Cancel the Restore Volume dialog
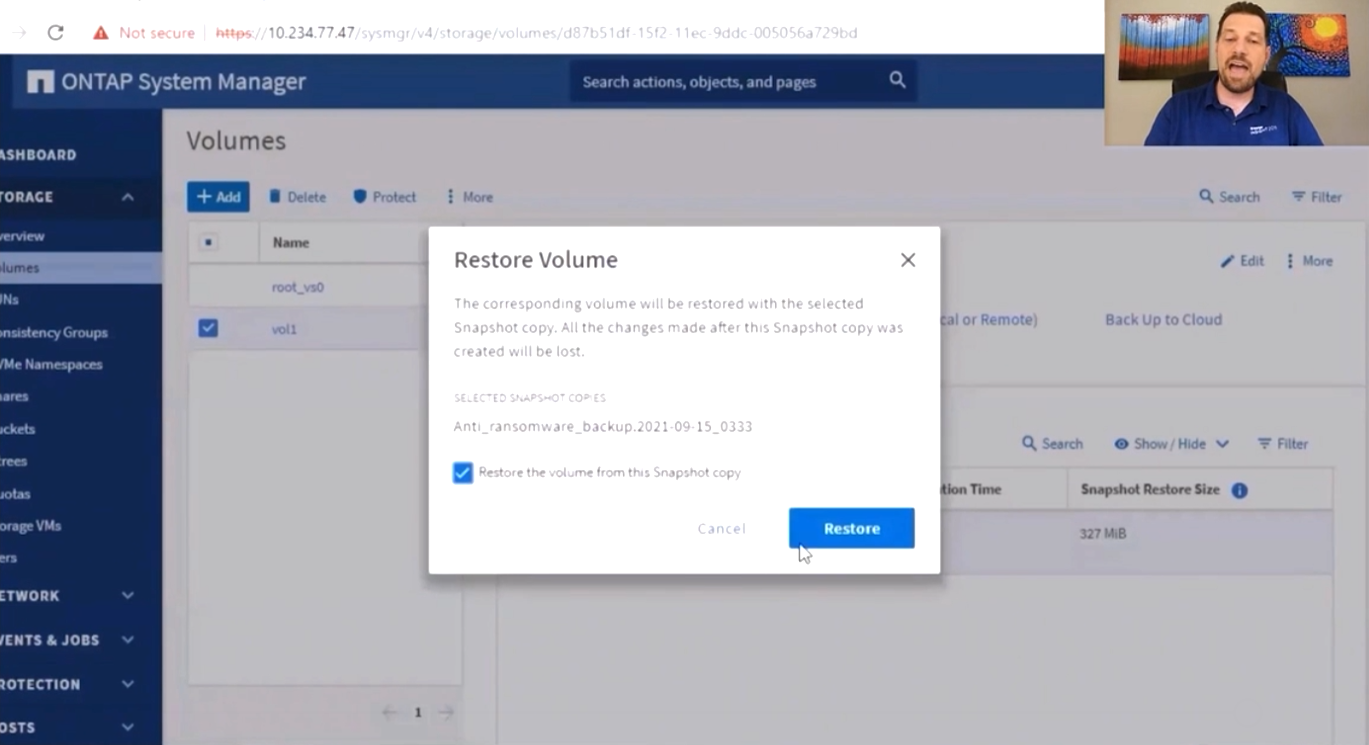 point(722,528)
